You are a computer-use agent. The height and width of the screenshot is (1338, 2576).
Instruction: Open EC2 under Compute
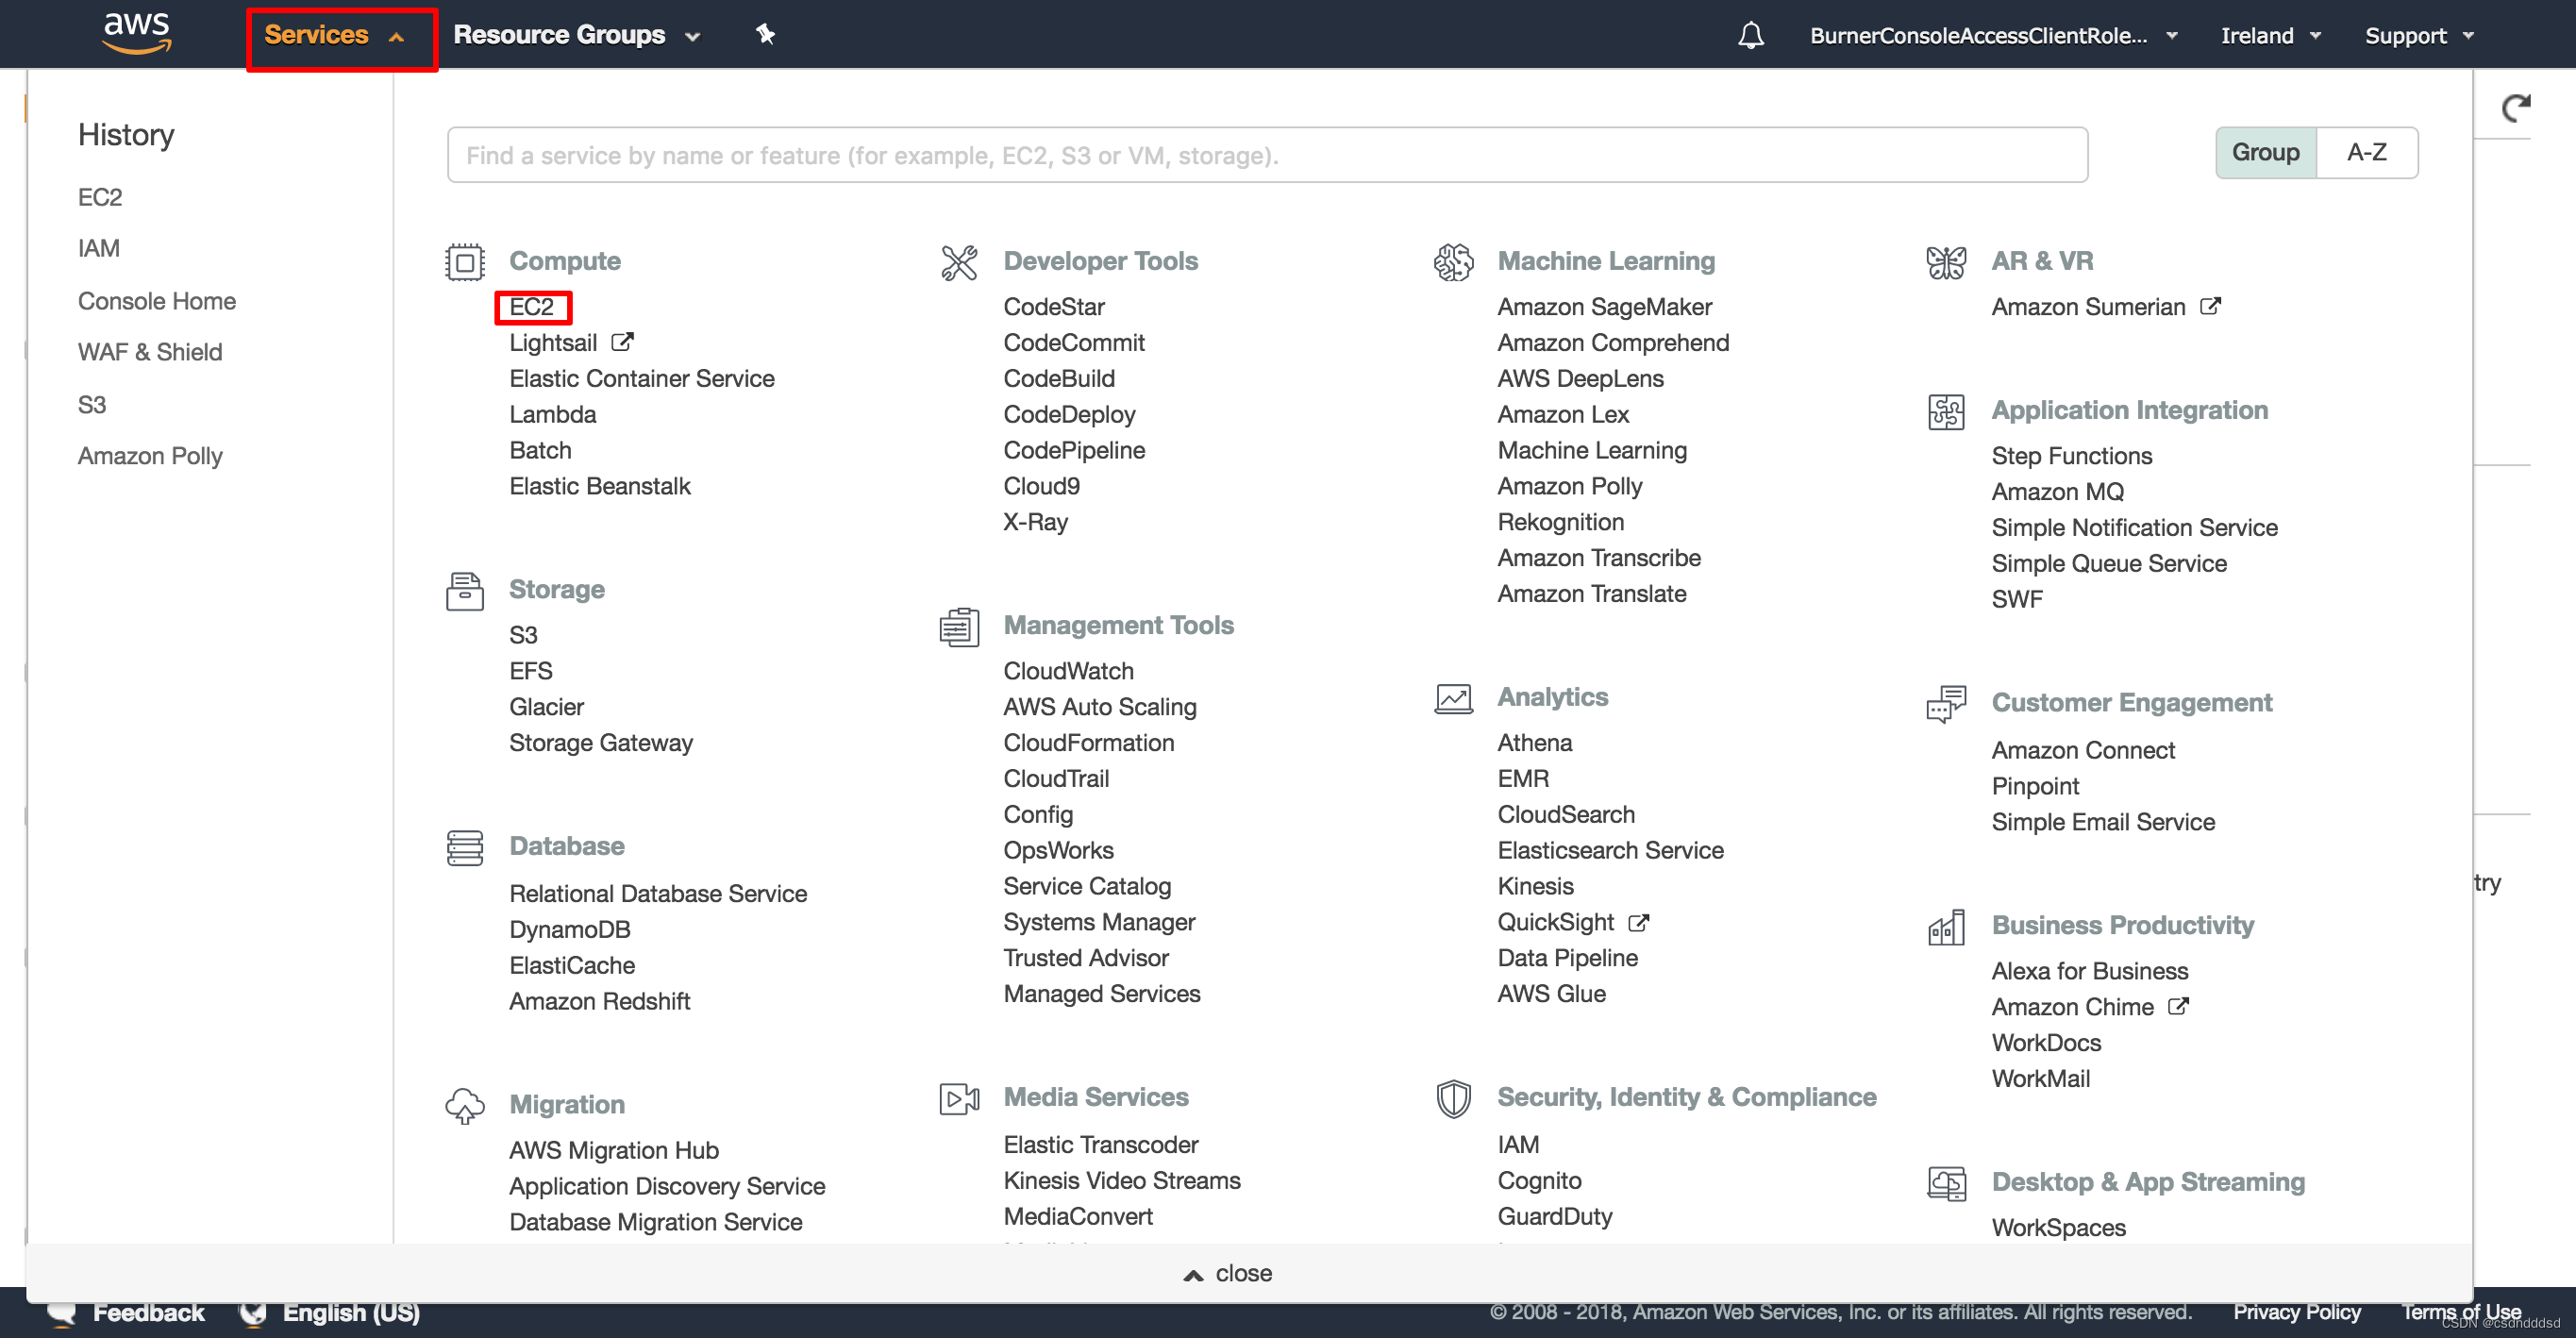pyautogui.click(x=532, y=306)
